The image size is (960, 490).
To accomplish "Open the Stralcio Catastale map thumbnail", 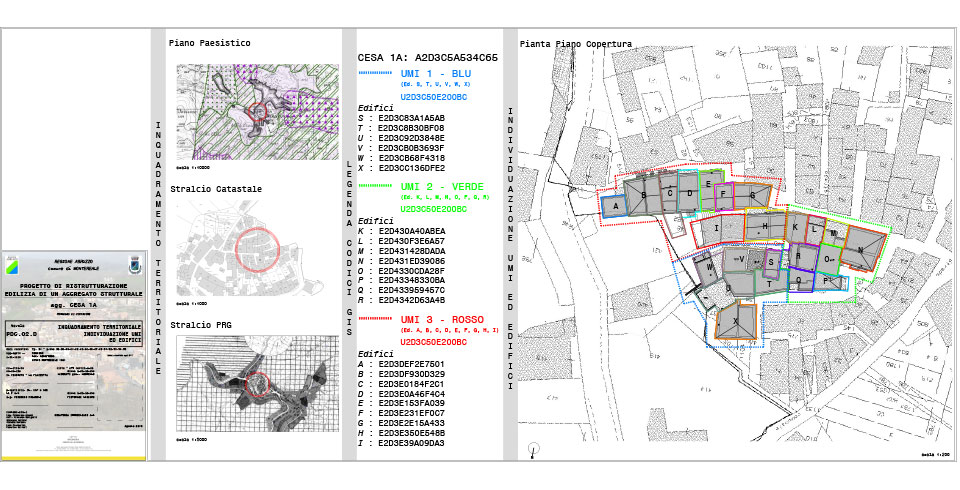I will [x=250, y=249].
